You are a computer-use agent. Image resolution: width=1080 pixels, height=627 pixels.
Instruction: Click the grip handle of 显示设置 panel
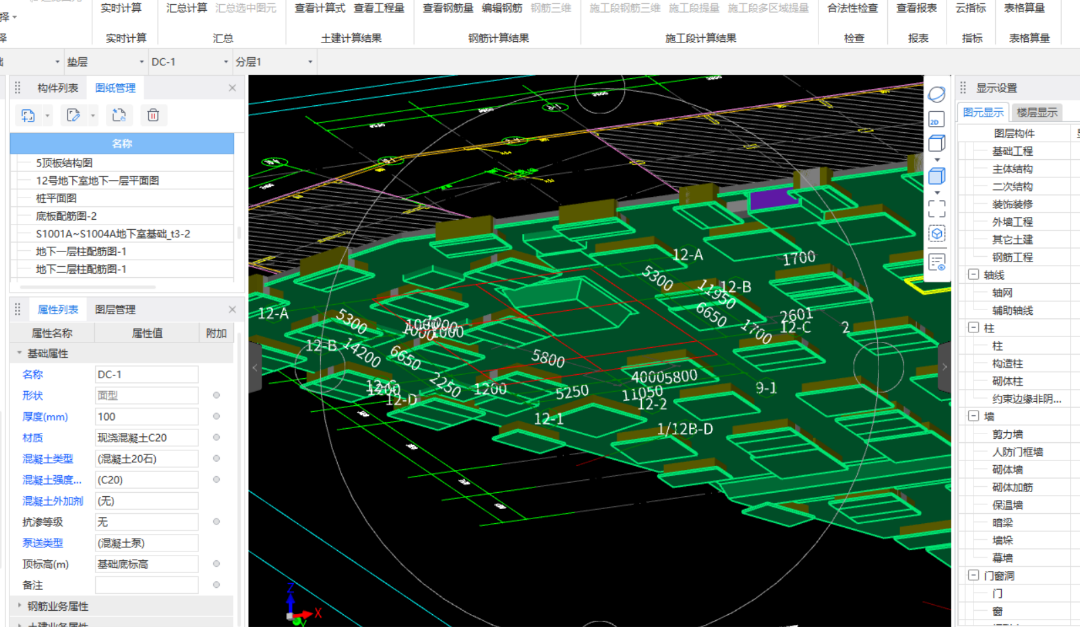point(963,88)
